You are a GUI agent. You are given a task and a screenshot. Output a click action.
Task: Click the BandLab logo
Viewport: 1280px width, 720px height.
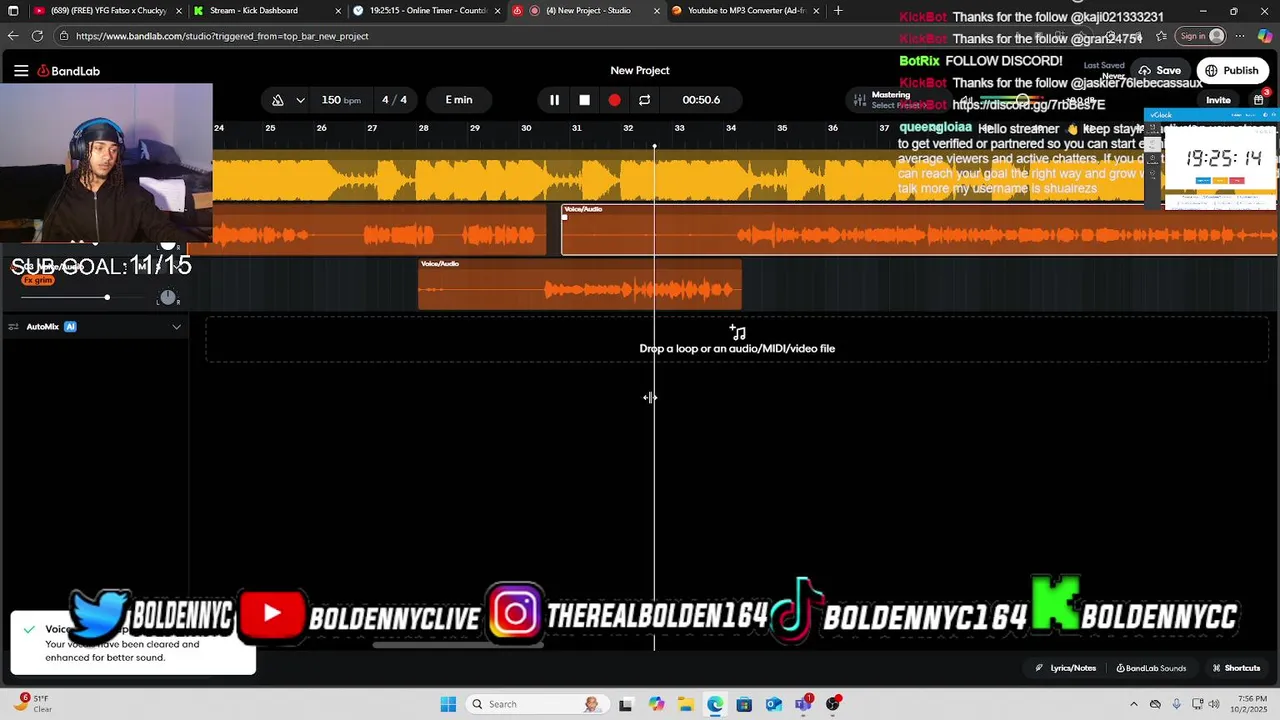[69, 71]
